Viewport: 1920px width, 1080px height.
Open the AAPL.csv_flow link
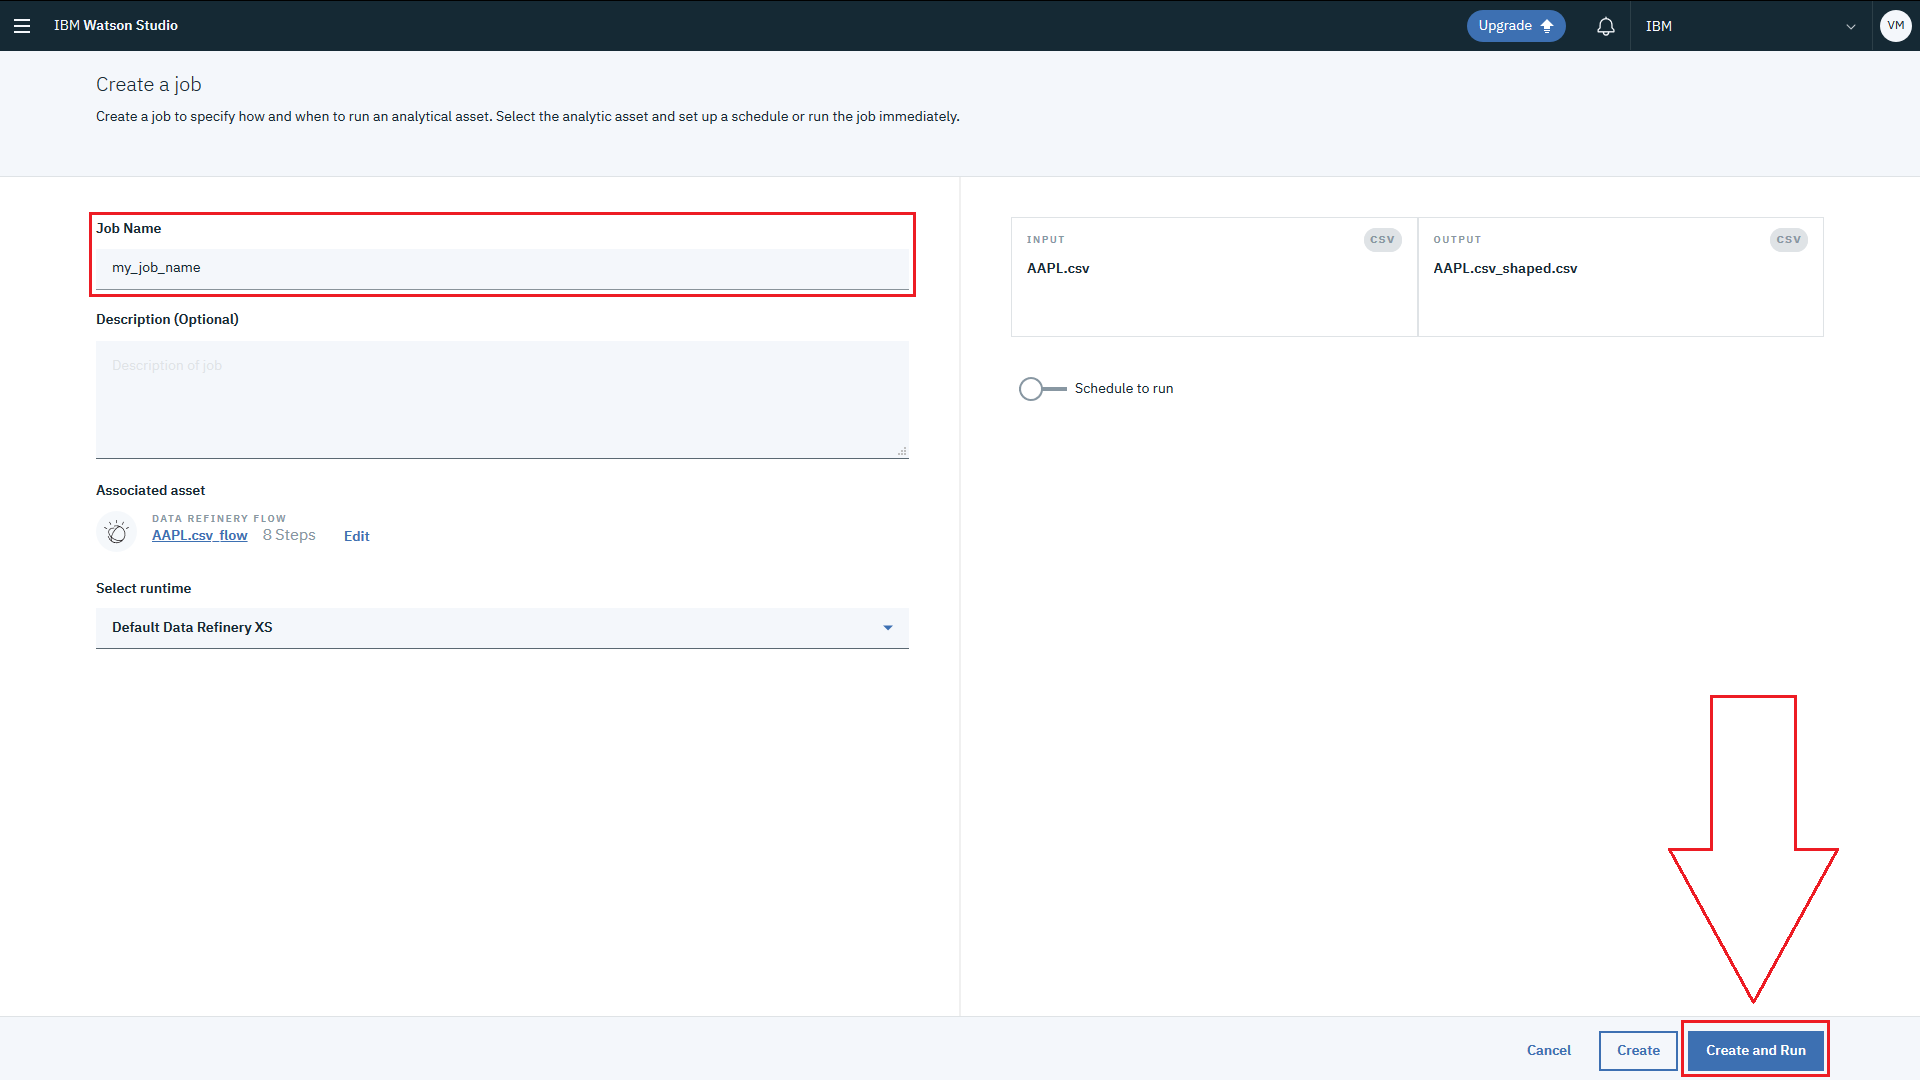pyautogui.click(x=199, y=536)
